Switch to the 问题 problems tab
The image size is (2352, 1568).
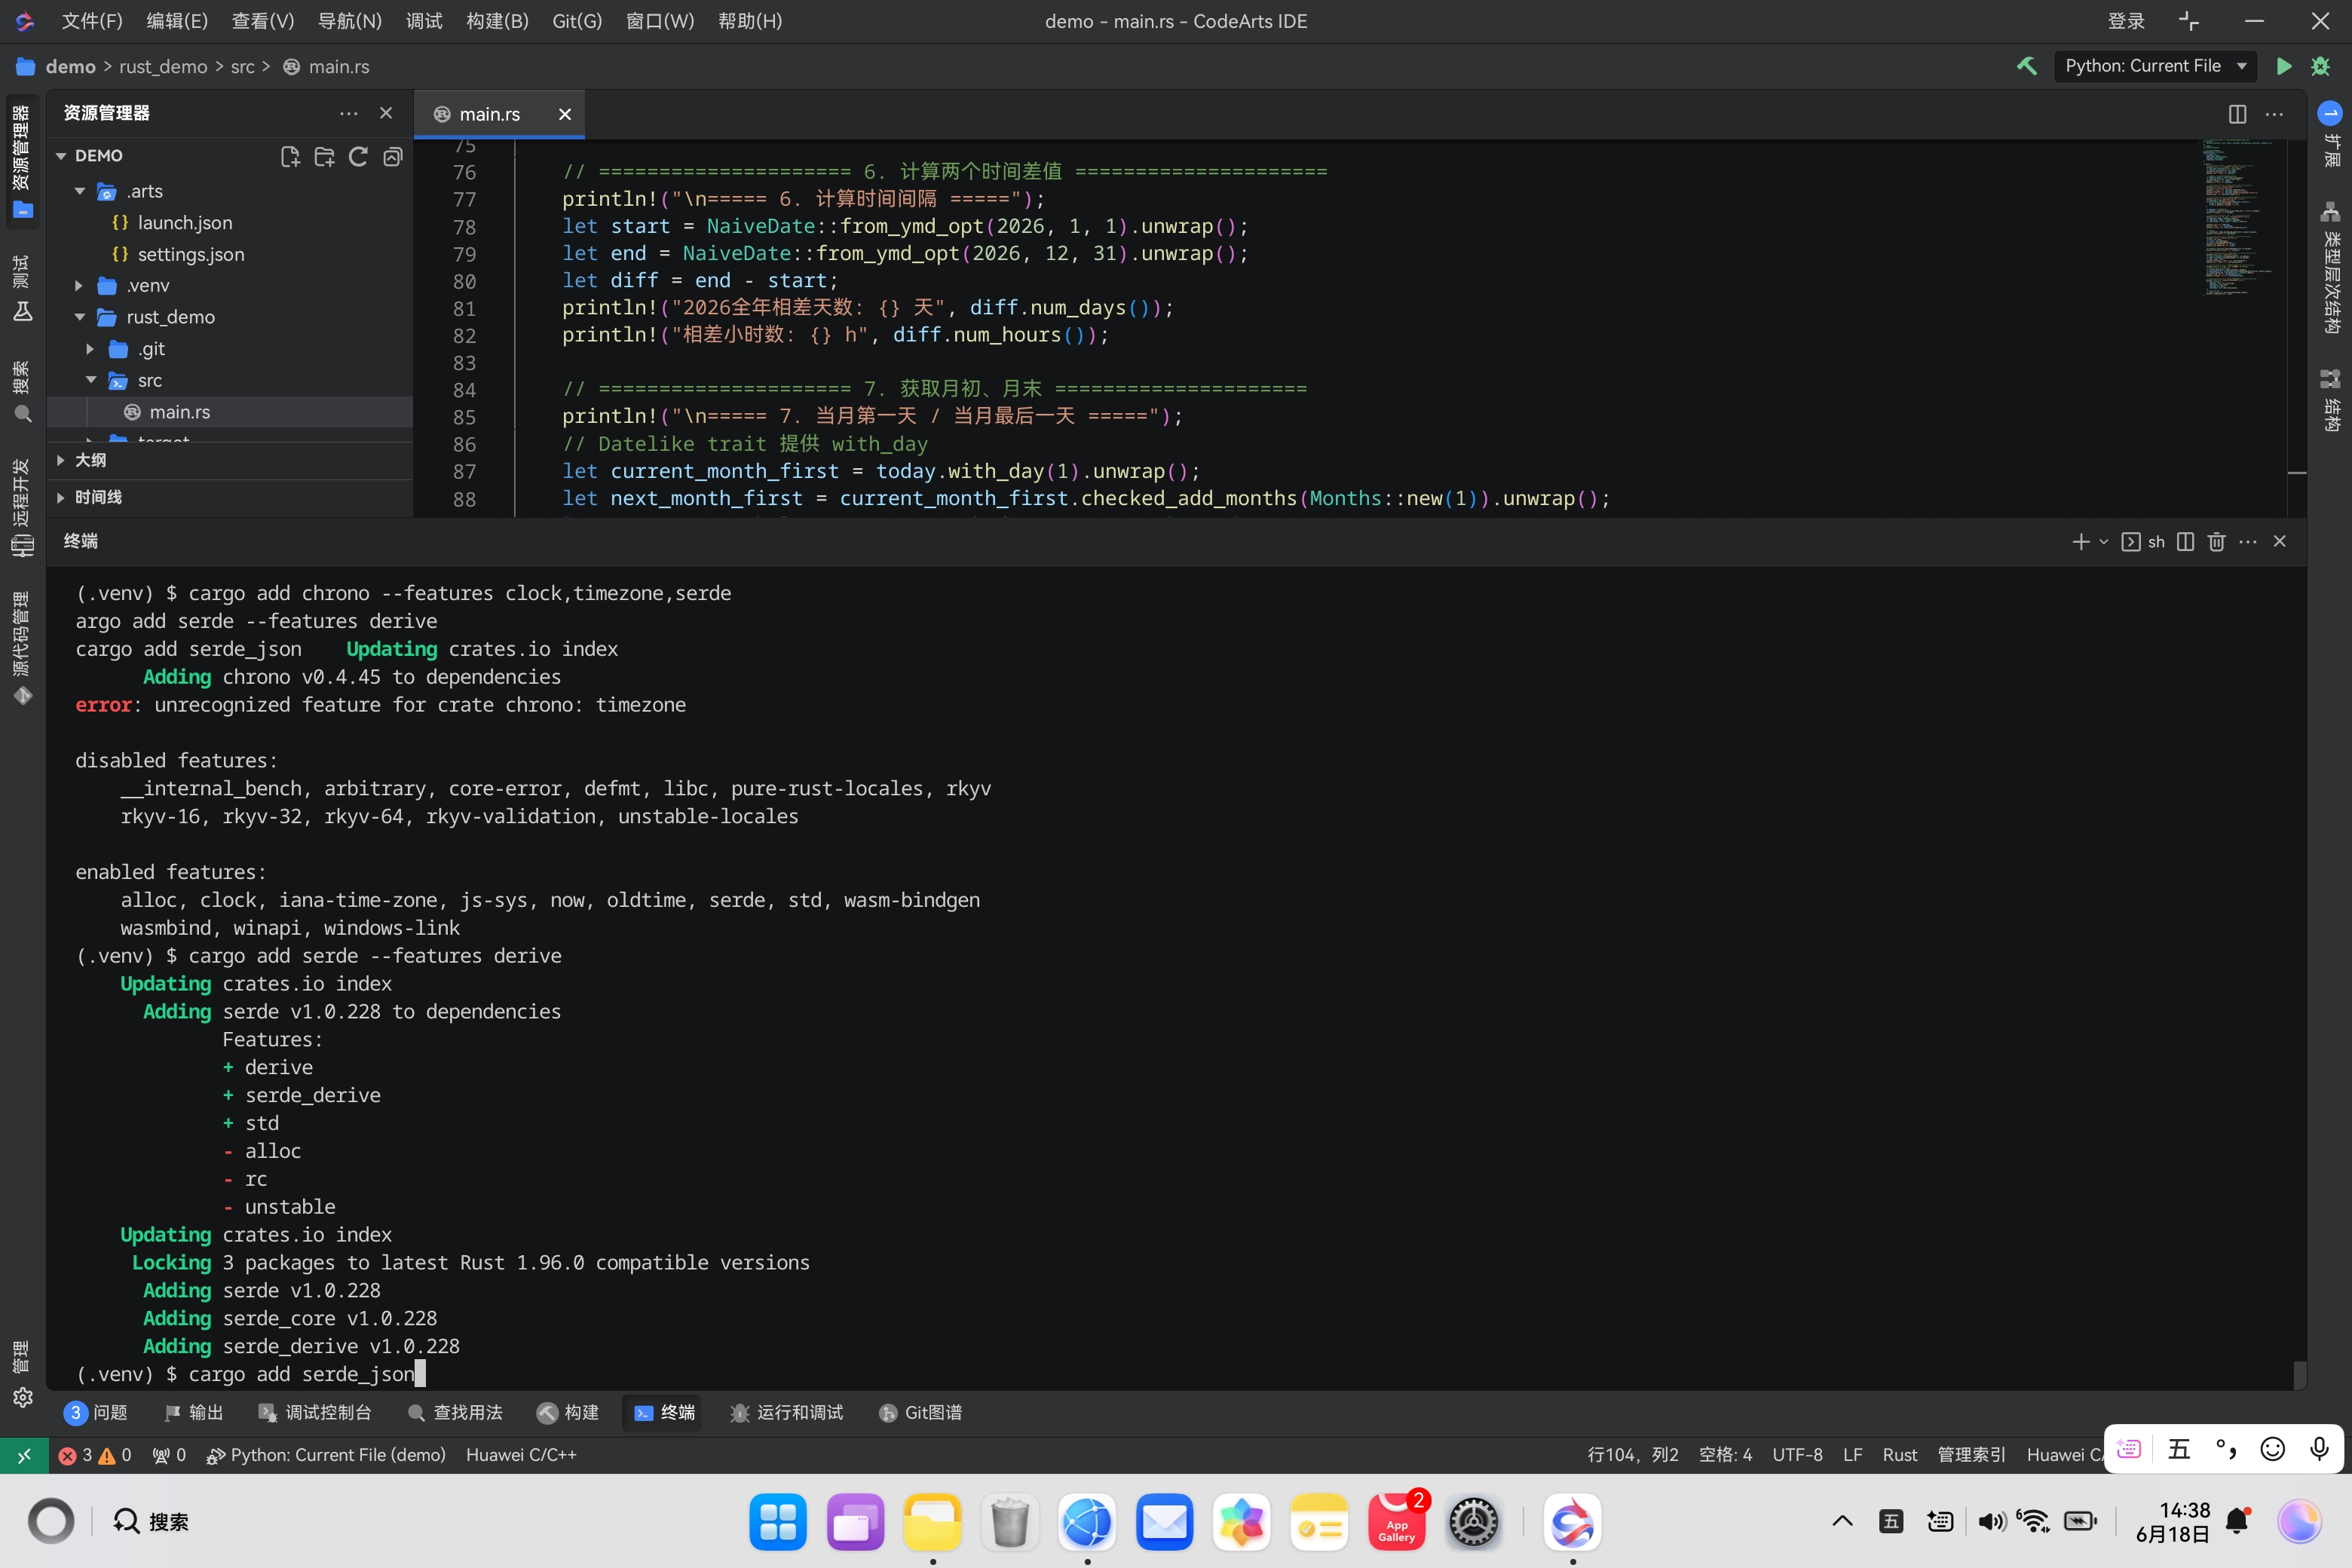click(x=96, y=1412)
